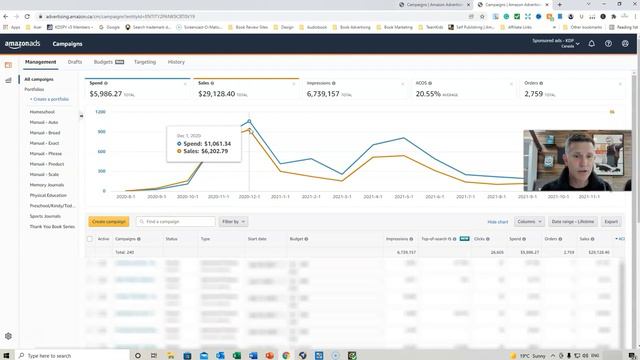Click the Windows taskbar search box

coord(71,356)
